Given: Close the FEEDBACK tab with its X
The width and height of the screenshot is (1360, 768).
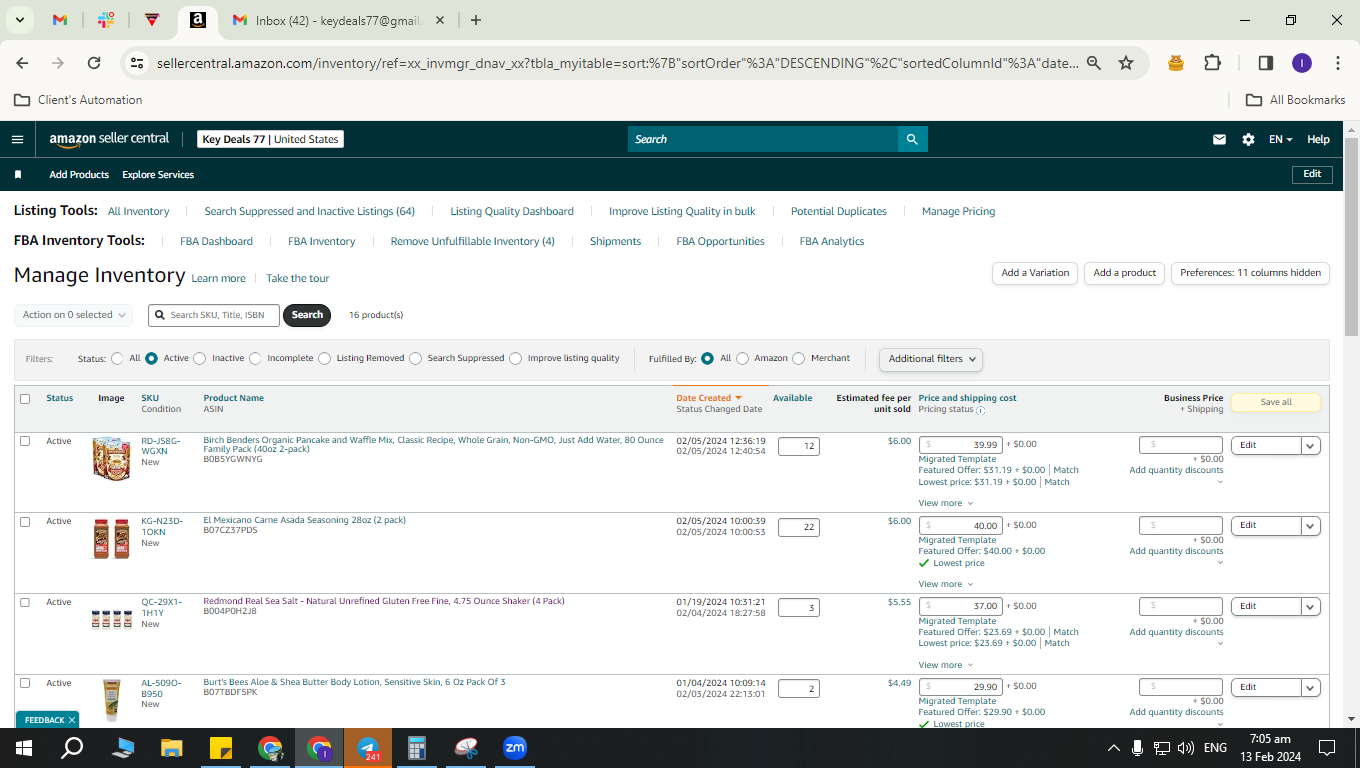Looking at the screenshot, I should pos(73,720).
